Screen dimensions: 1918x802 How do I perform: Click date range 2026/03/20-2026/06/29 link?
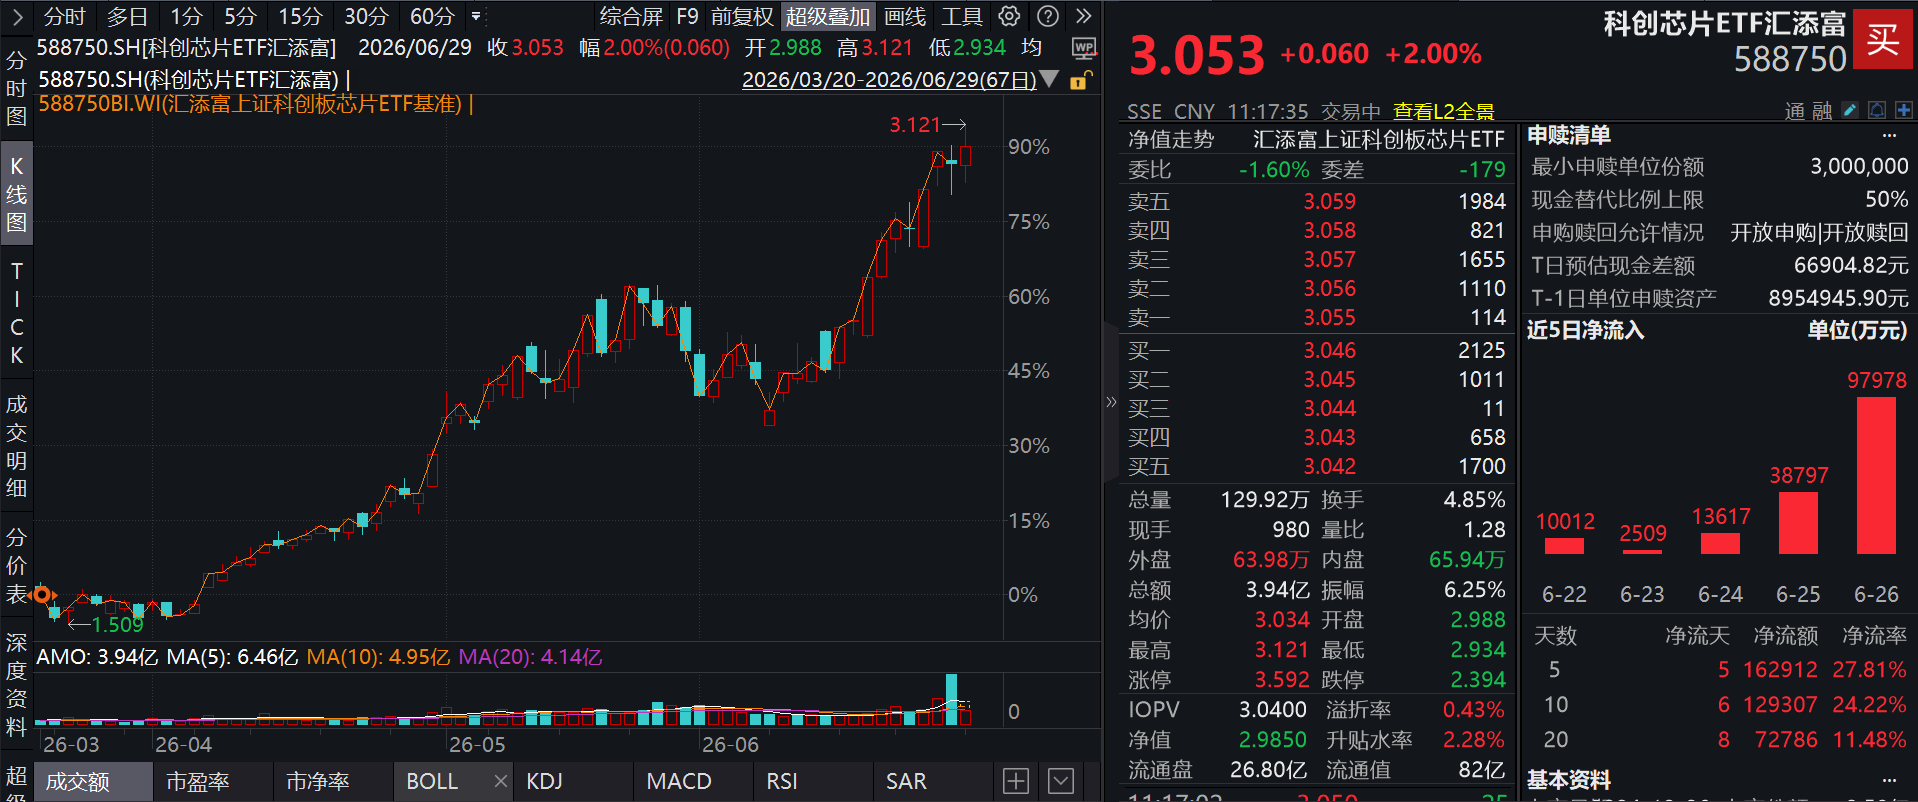[889, 80]
